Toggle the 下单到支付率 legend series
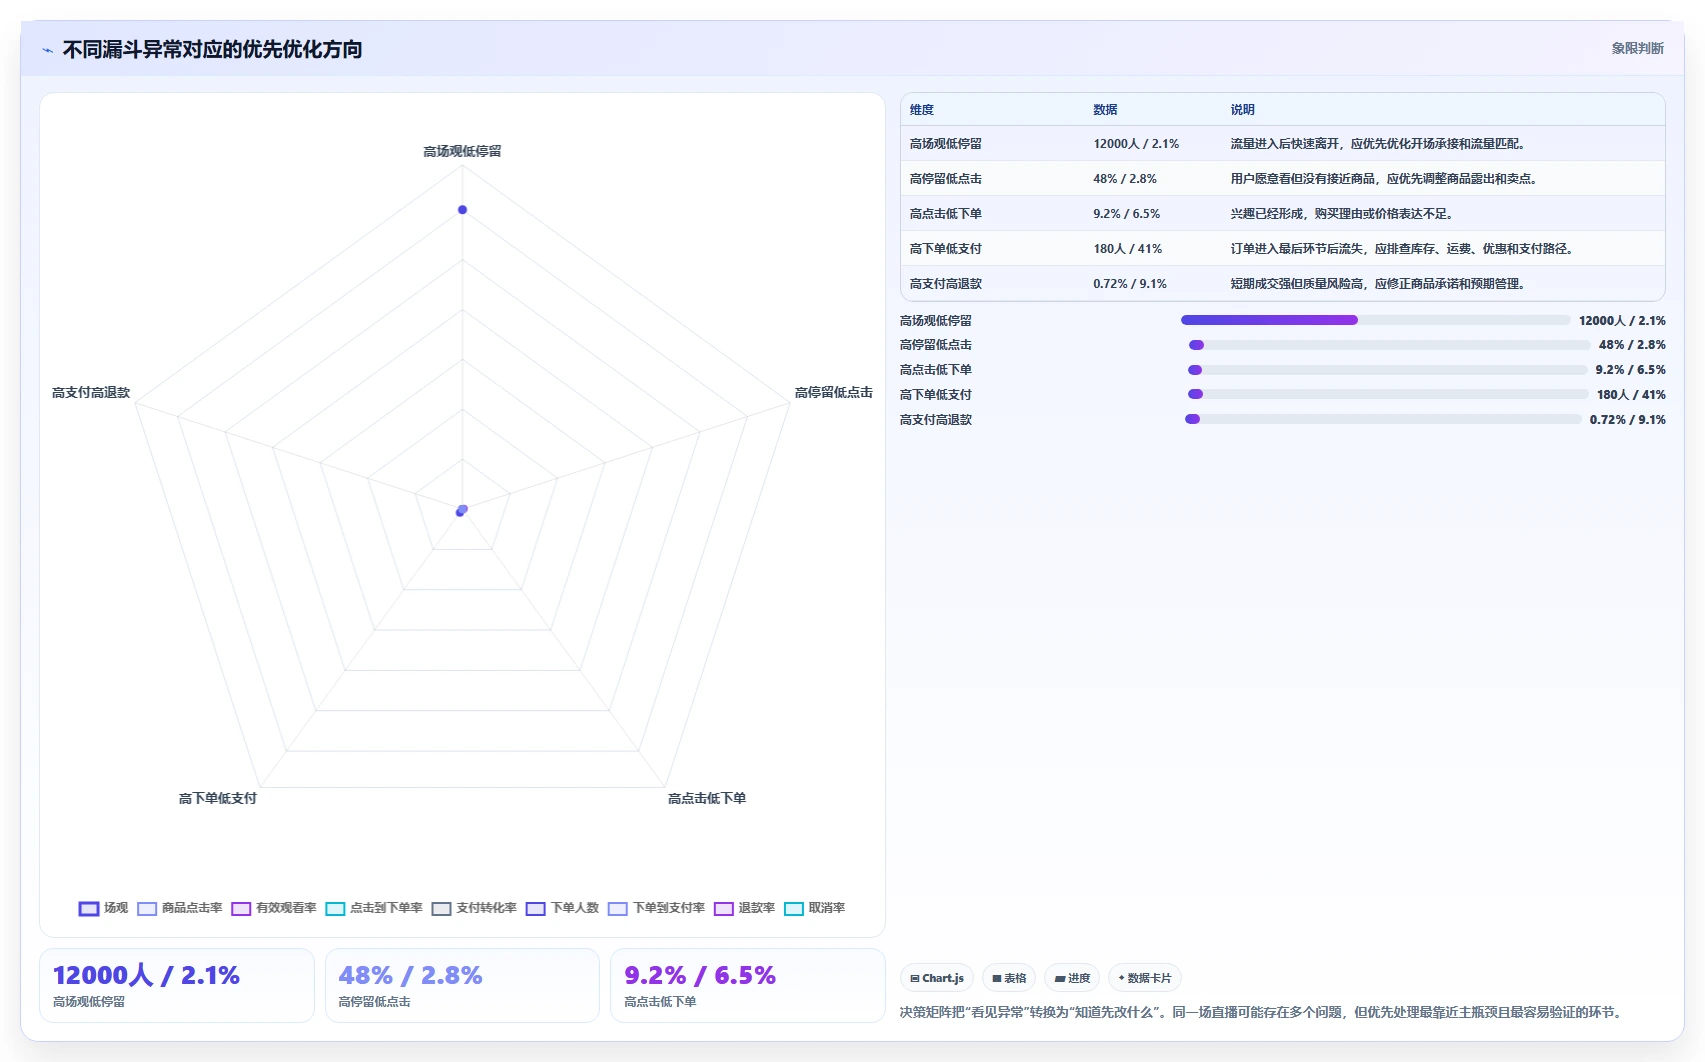The width and height of the screenshot is (1705, 1062). 656,908
